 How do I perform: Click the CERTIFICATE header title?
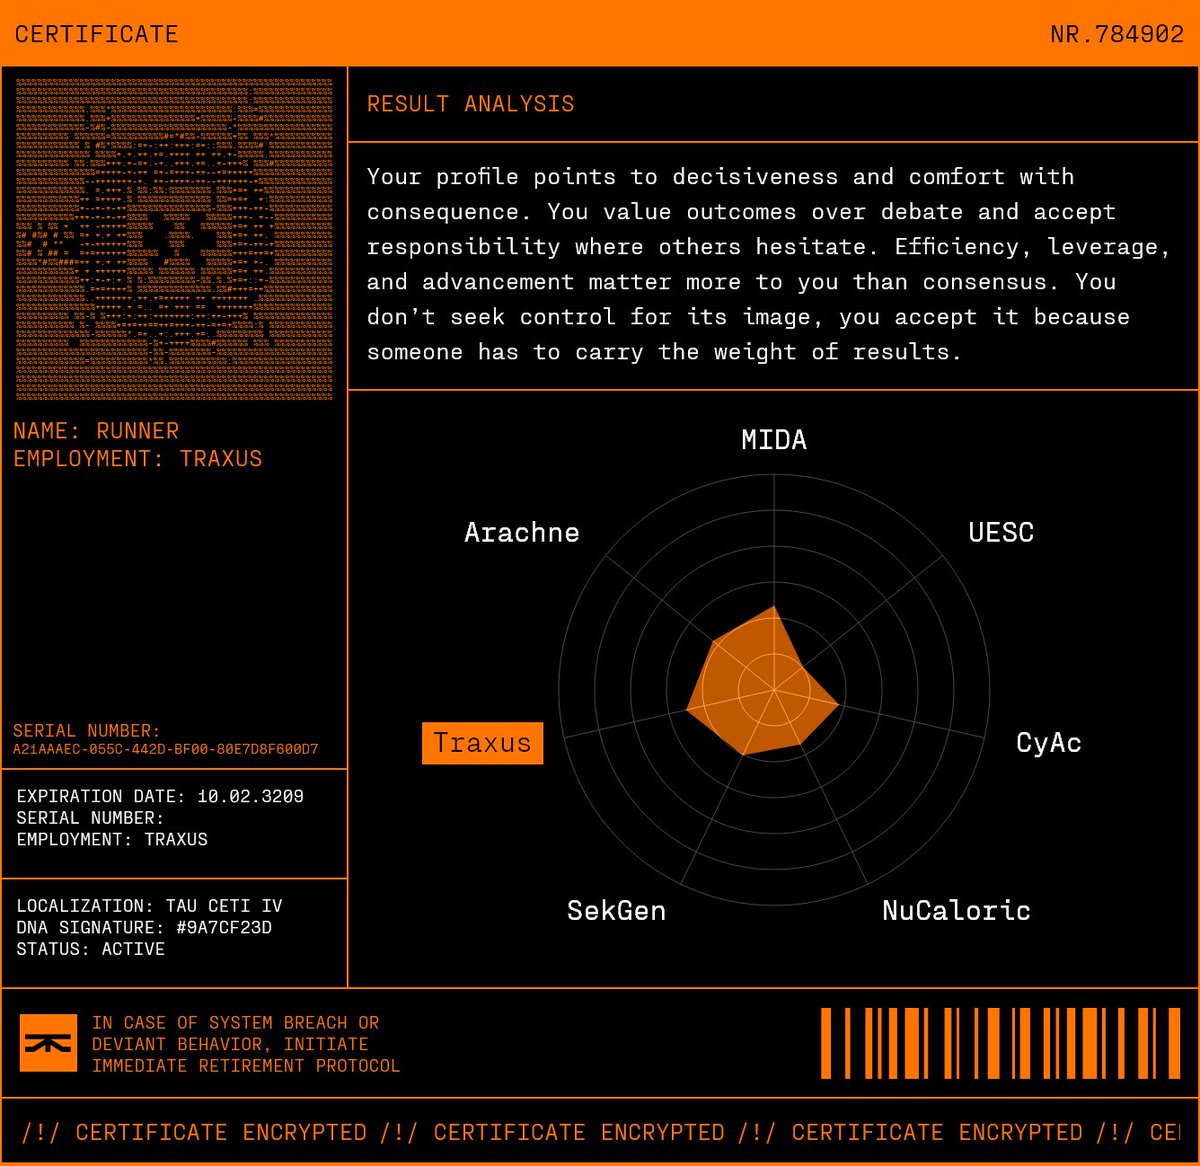(96, 34)
